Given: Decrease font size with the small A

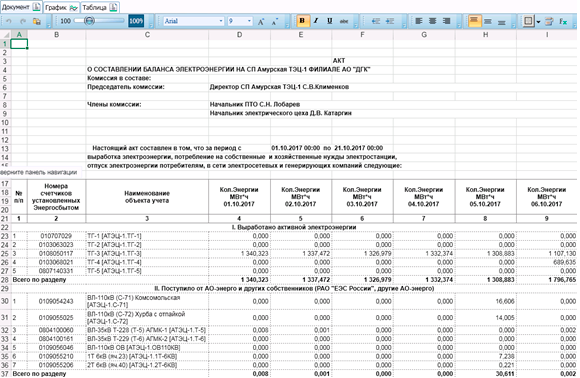Looking at the screenshot, I should [275, 21].
